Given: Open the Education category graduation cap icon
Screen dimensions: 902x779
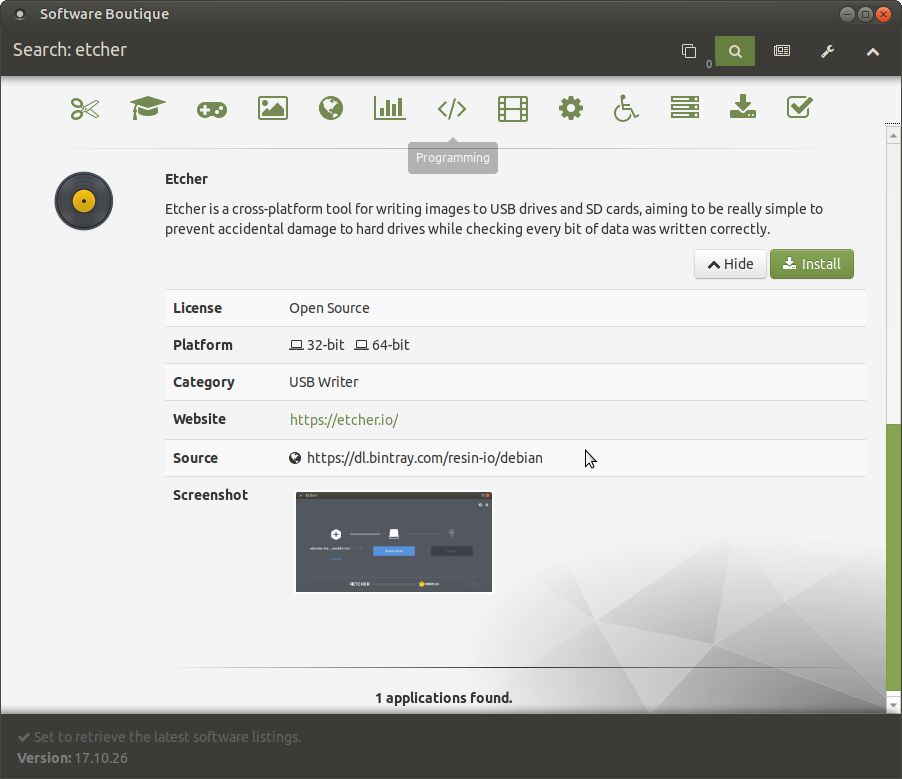Looking at the screenshot, I should coord(148,108).
